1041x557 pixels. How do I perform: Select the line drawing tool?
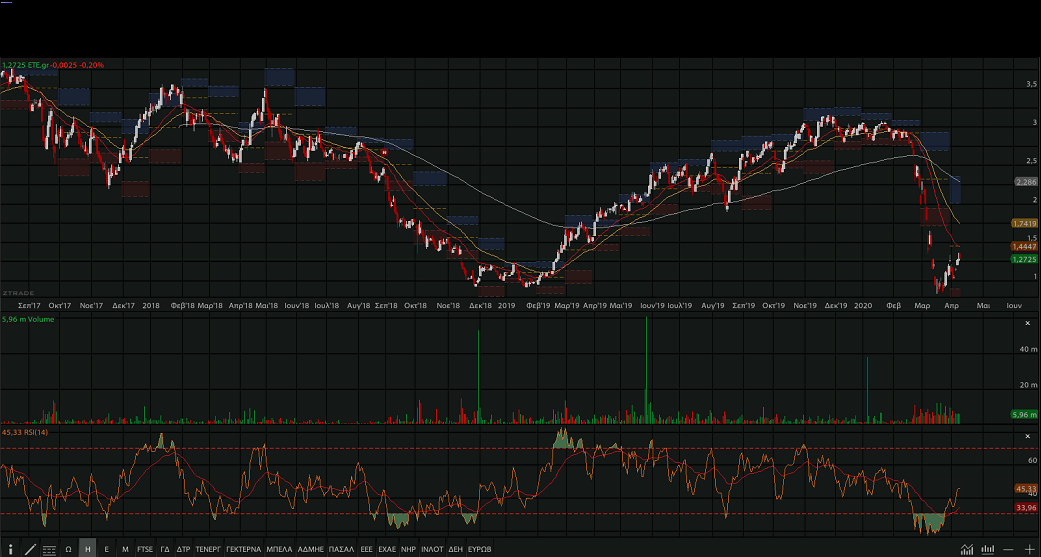pos(30,549)
